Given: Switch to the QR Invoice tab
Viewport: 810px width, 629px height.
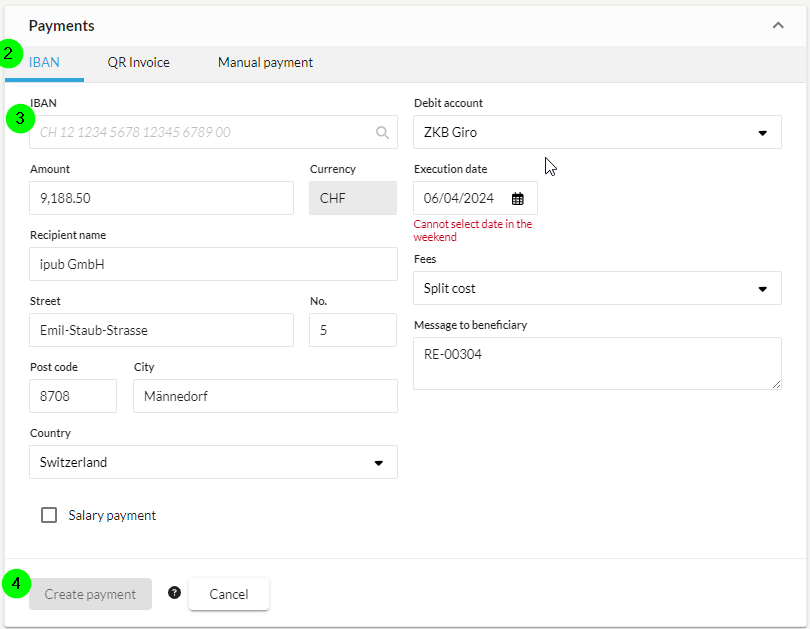Looking at the screenshot, I should (138, 62).
